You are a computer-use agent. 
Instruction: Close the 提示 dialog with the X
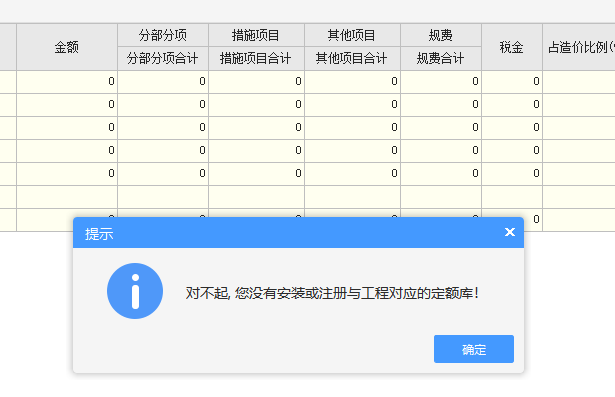pyautogui.click(x=509, y=232)
